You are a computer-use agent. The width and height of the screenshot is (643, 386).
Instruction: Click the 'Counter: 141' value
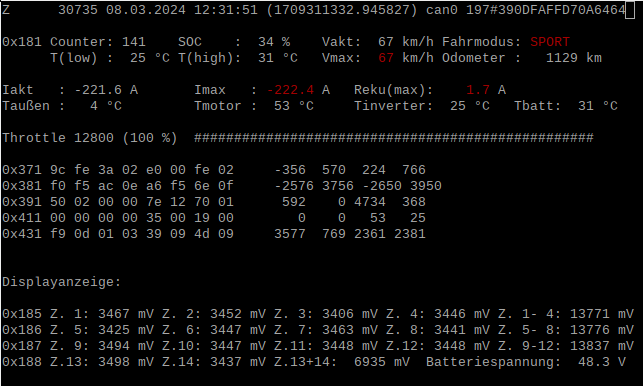point(98,42)
